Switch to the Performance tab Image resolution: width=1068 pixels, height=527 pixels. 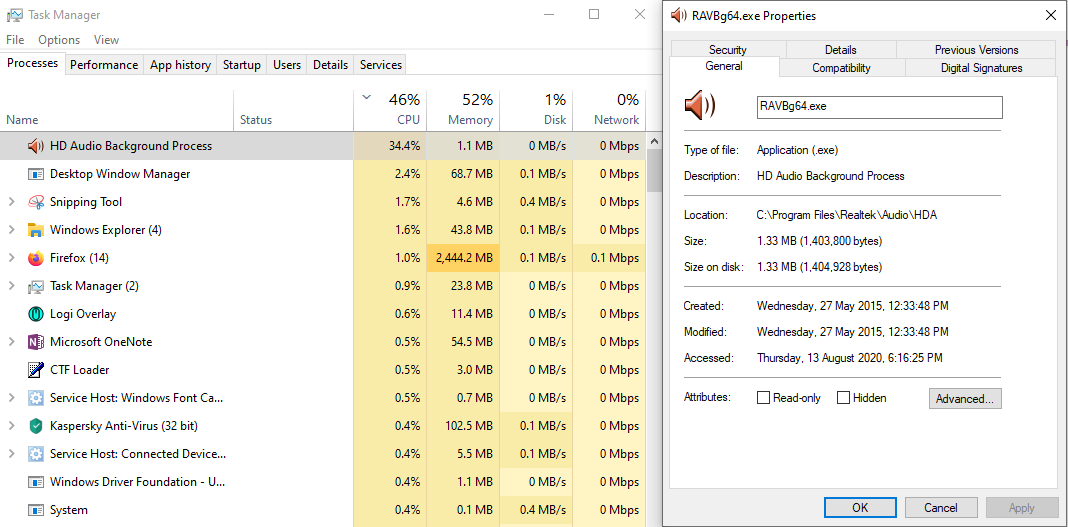104,65
